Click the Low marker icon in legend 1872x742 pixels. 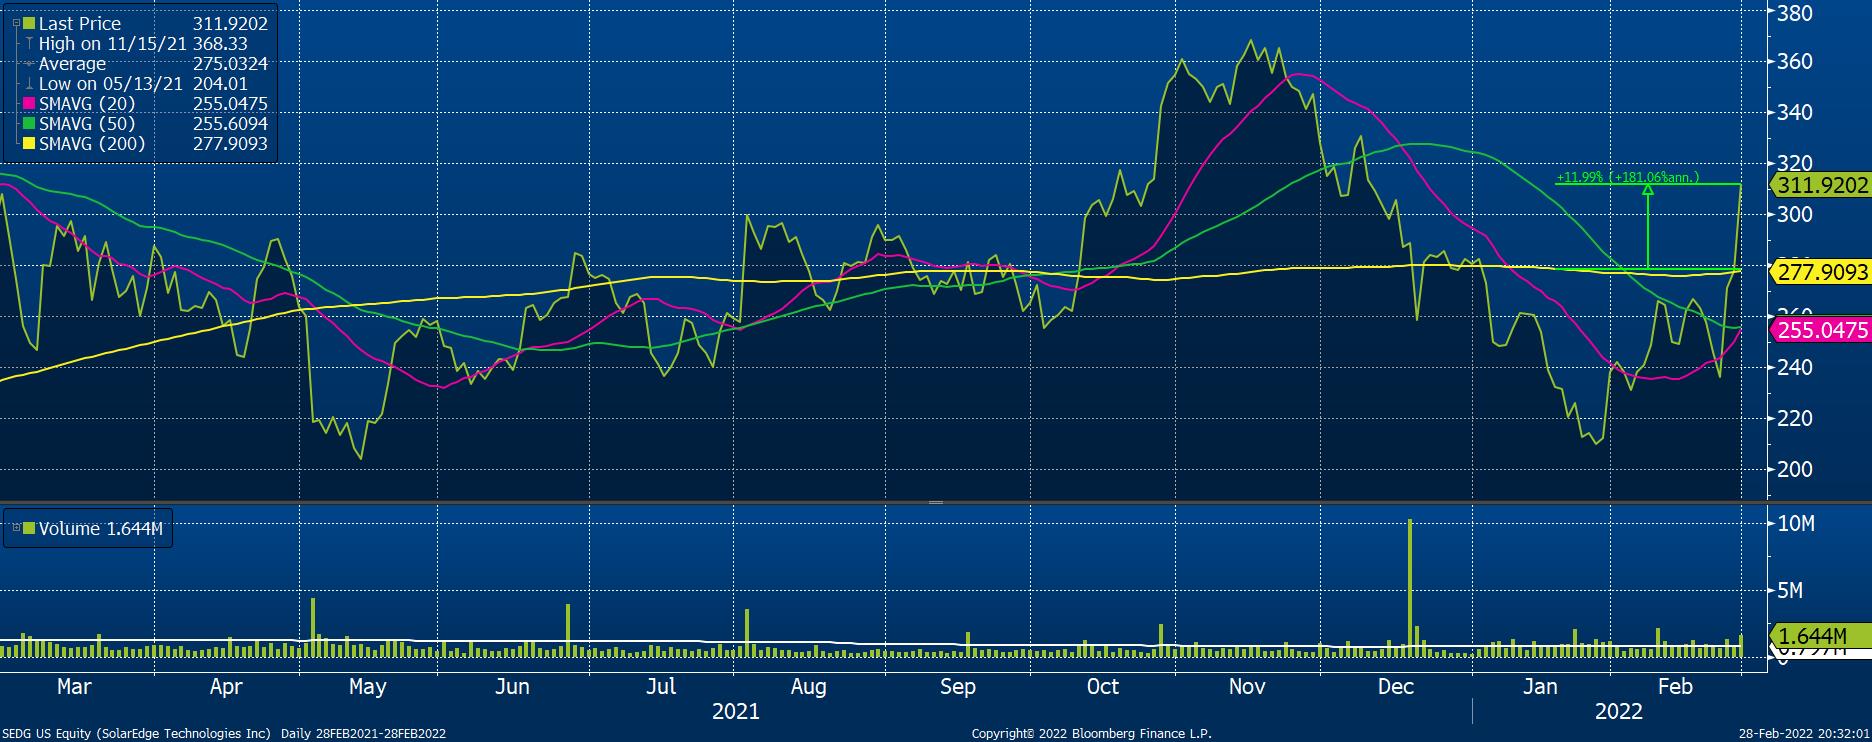click(x=29, y=83)
